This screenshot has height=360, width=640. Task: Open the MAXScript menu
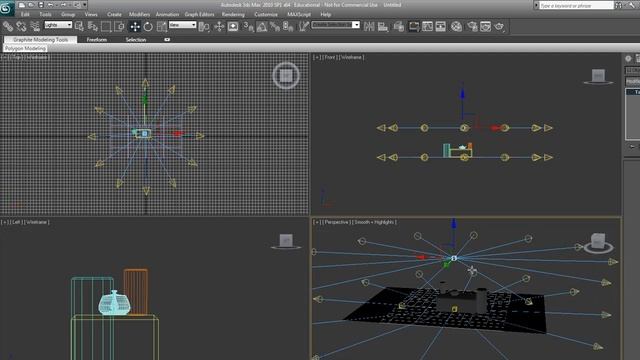299,14
